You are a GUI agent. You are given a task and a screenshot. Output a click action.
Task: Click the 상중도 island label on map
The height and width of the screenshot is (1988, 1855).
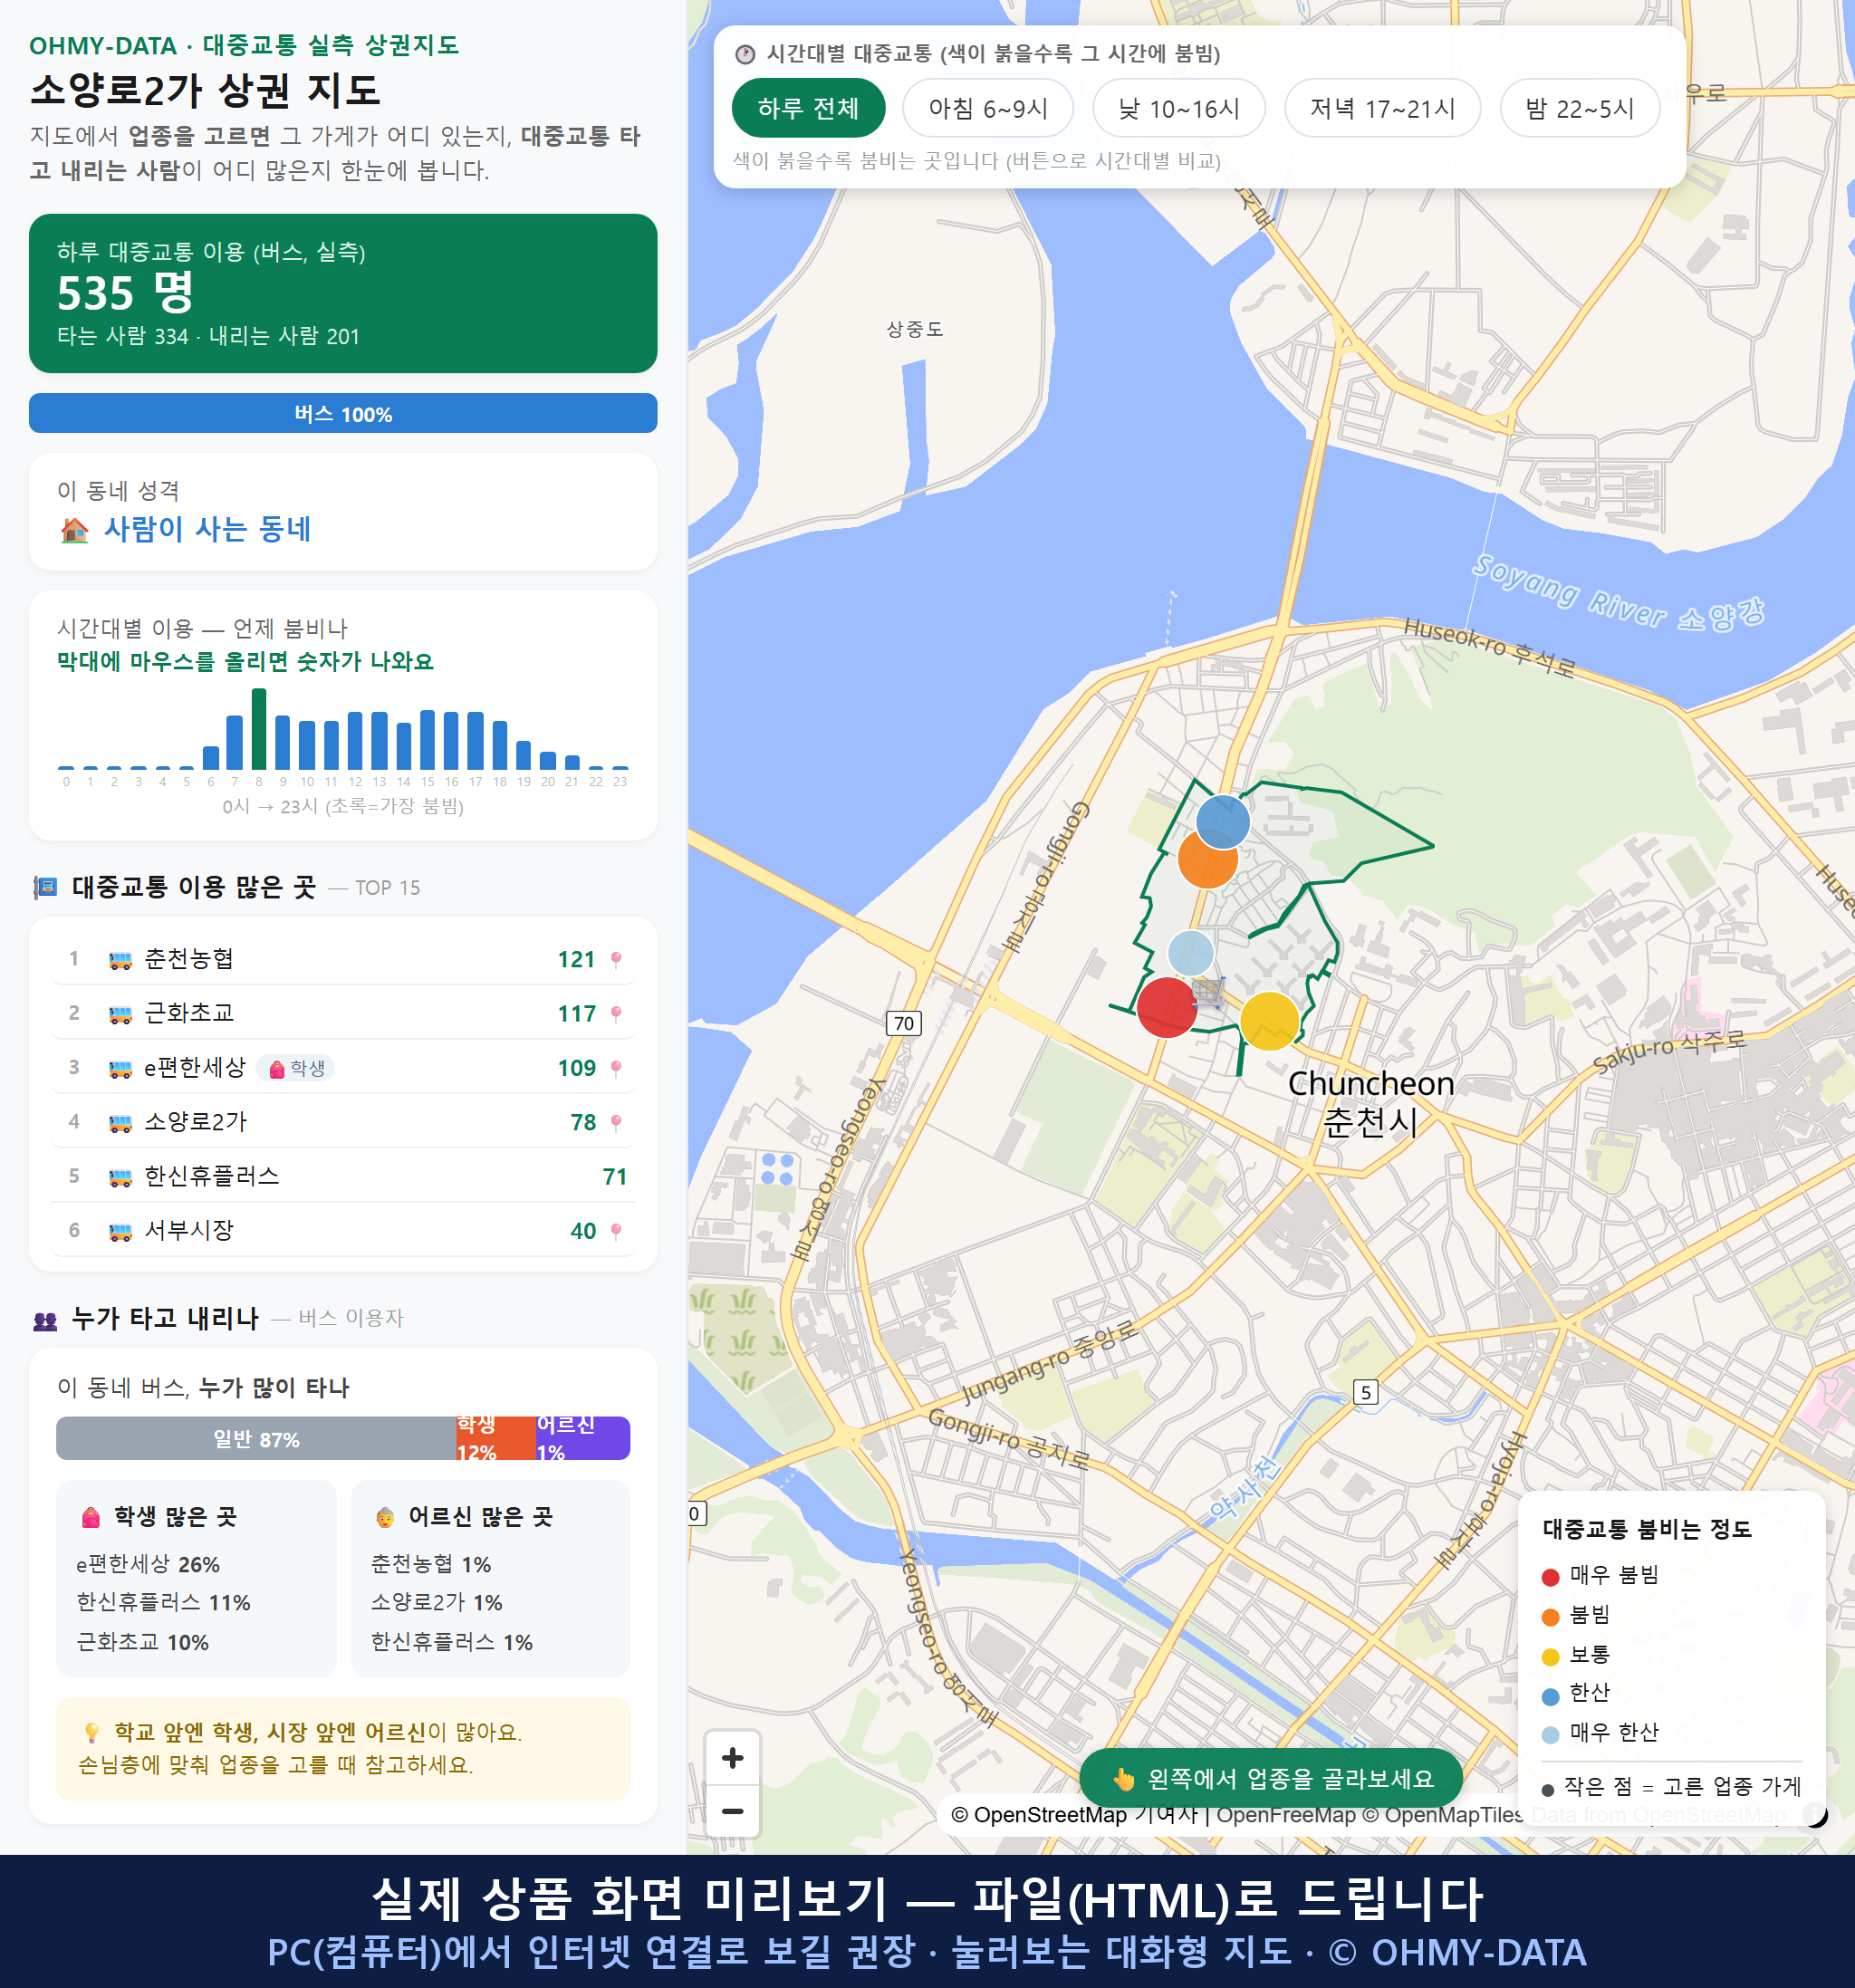point(914,329)
